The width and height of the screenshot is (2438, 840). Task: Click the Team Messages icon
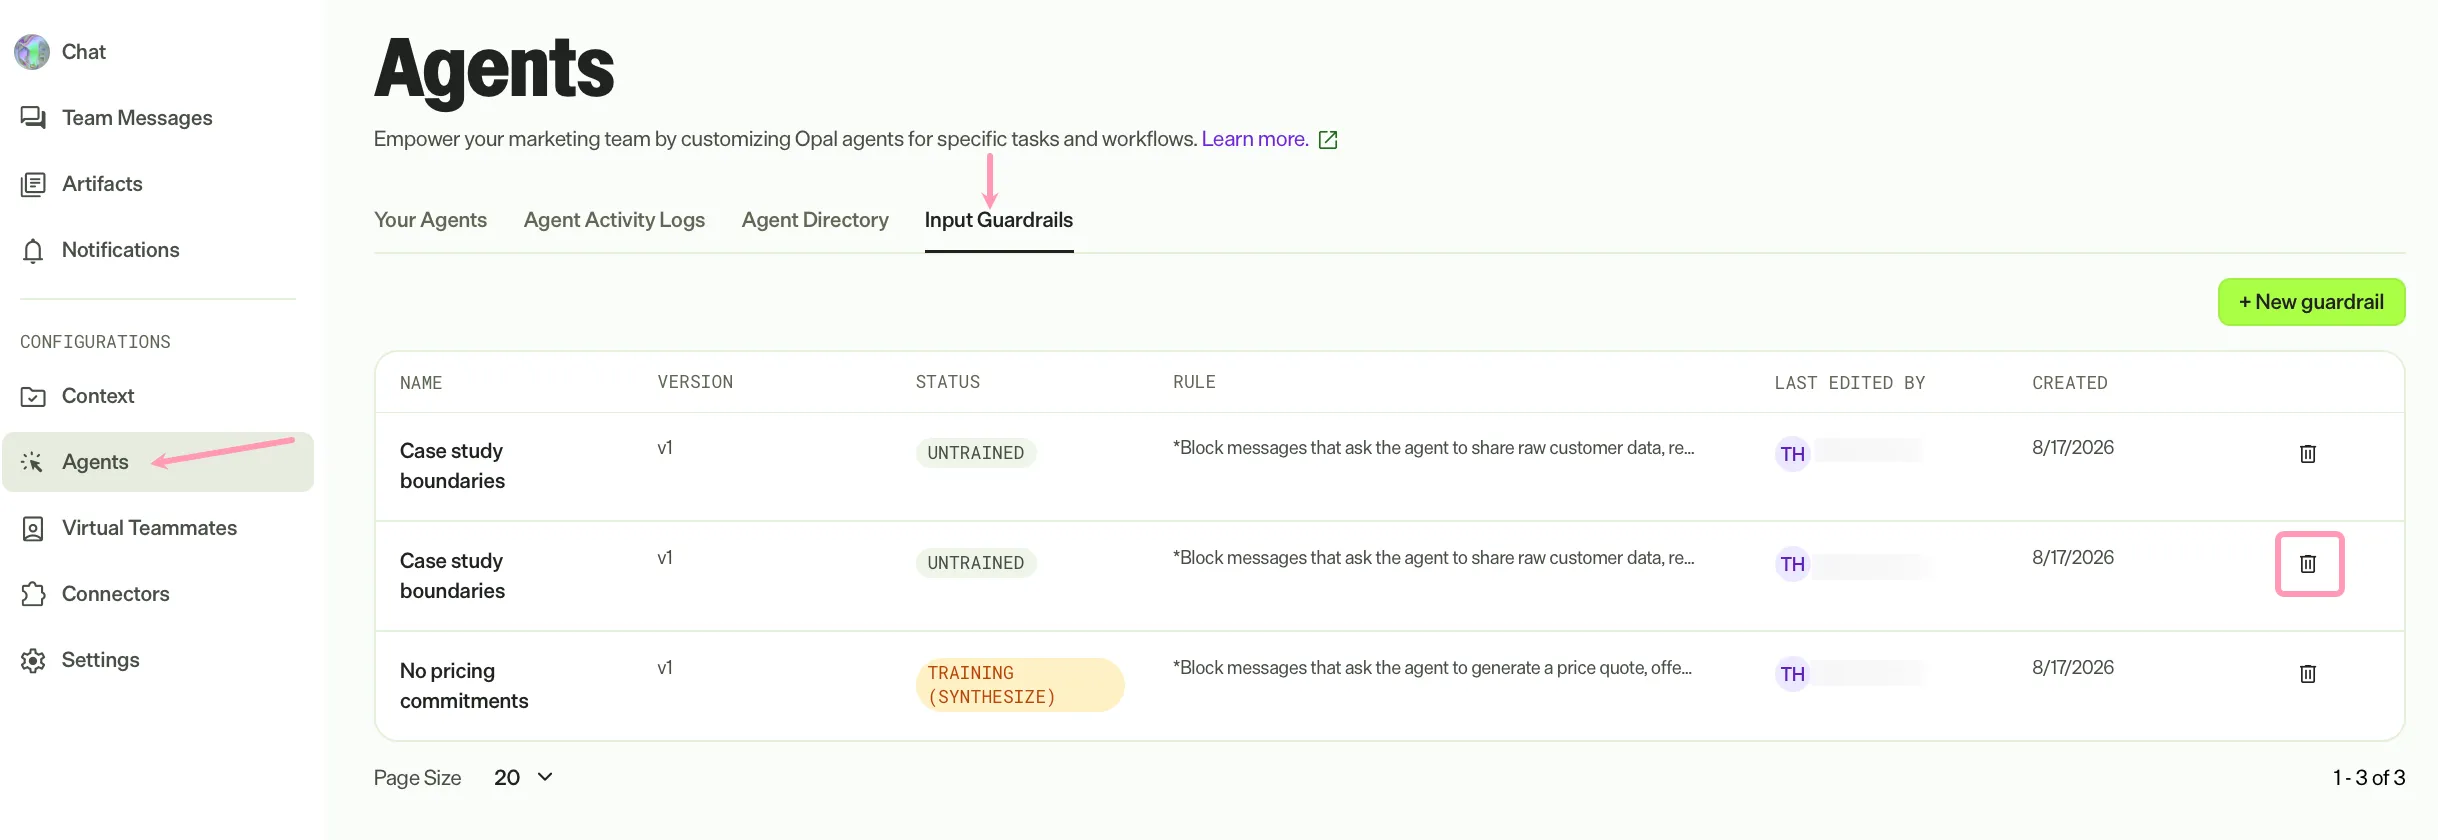pyautogui.click(x=33, y=118)
